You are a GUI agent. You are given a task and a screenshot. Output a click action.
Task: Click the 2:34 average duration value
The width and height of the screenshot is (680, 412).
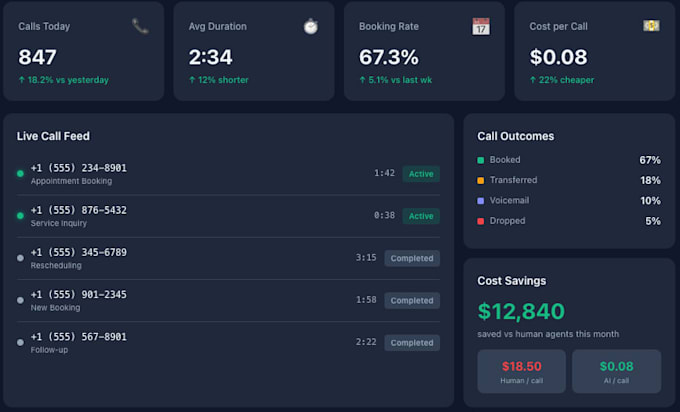click(211, 57)
